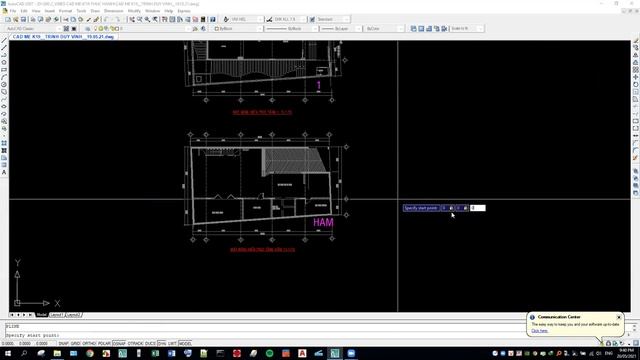Viewport: 640px width, 360px height.
Task: Click the Zoom realtime magnifier icon
Action: [140, 19]
